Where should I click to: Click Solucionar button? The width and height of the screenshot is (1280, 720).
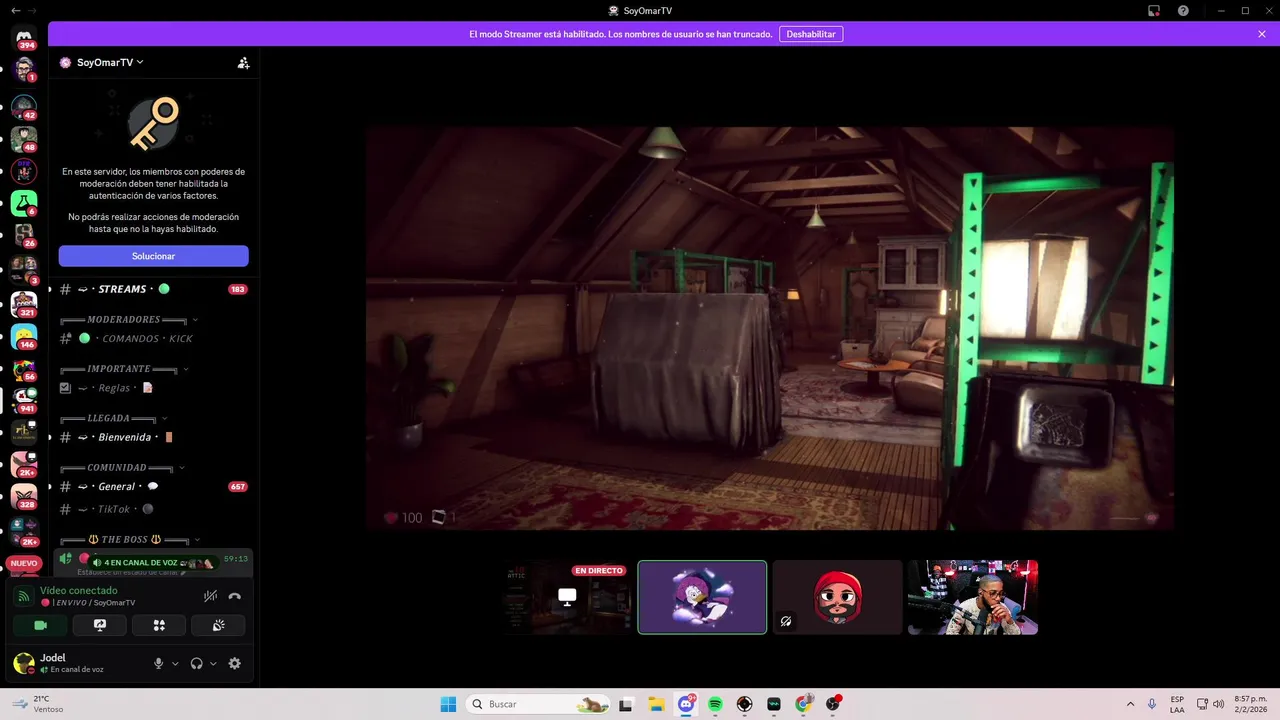(x=153, y=256)
